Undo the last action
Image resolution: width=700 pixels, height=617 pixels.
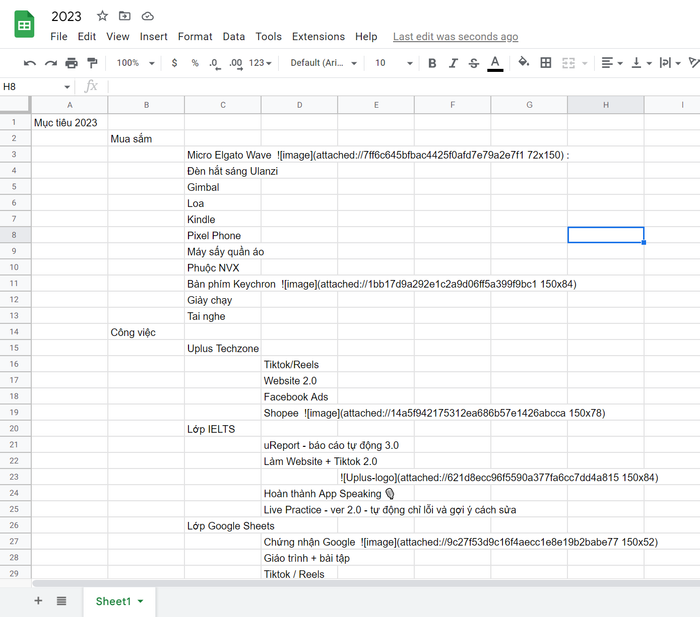click(x=29, y=63)
